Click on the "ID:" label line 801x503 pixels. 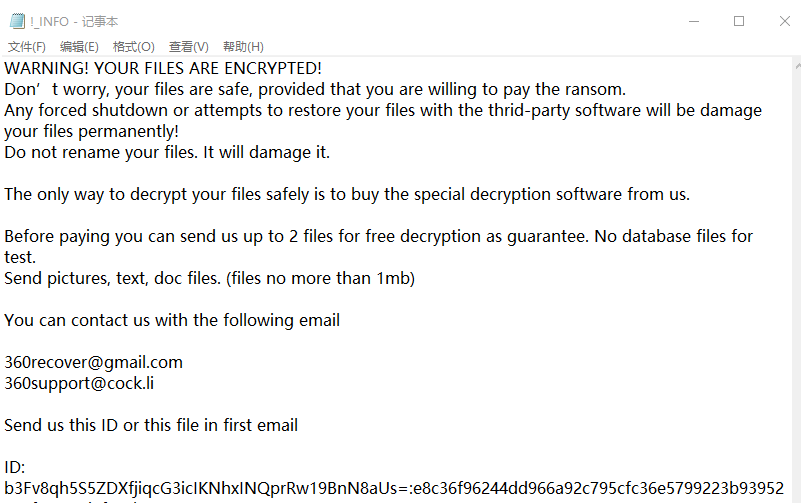[x=14, y=467]
